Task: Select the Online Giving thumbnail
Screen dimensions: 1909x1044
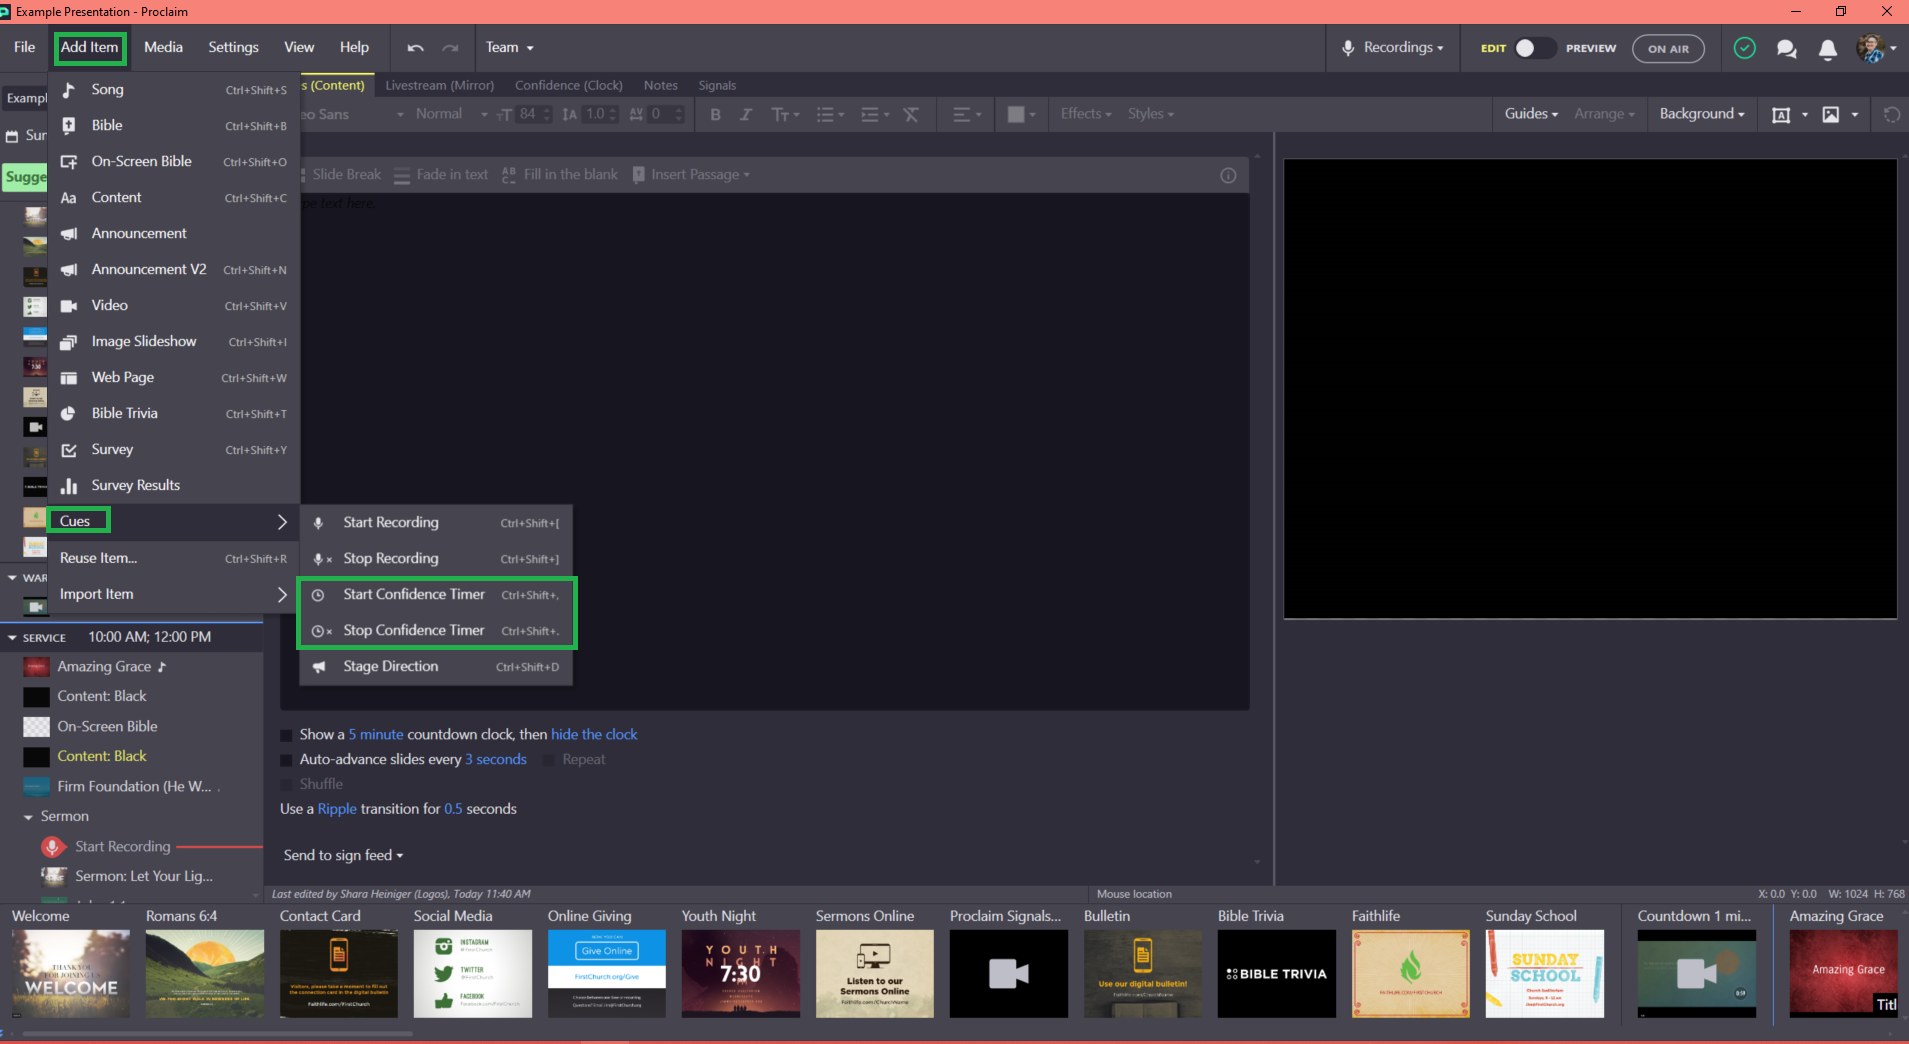Action: pos(606,973)
